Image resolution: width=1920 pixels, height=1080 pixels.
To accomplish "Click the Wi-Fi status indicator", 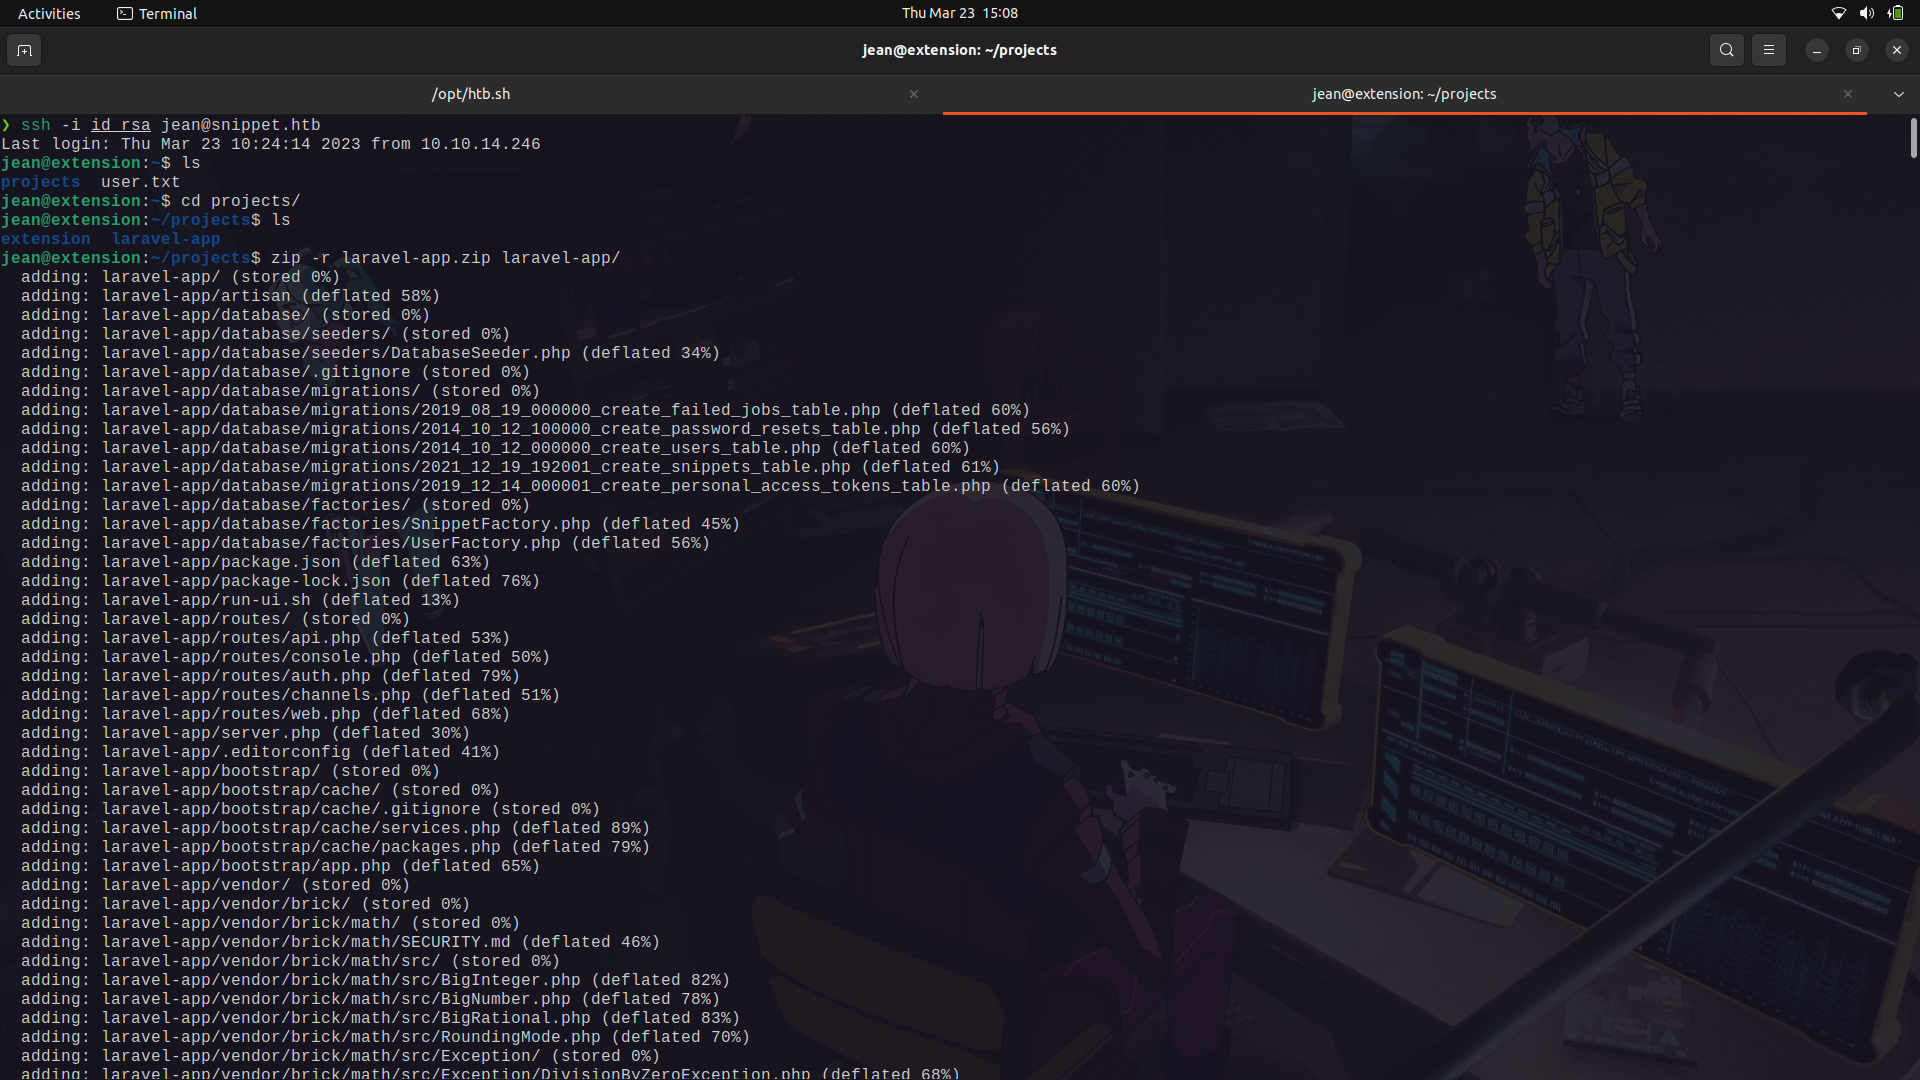I will pos(1839,13).
